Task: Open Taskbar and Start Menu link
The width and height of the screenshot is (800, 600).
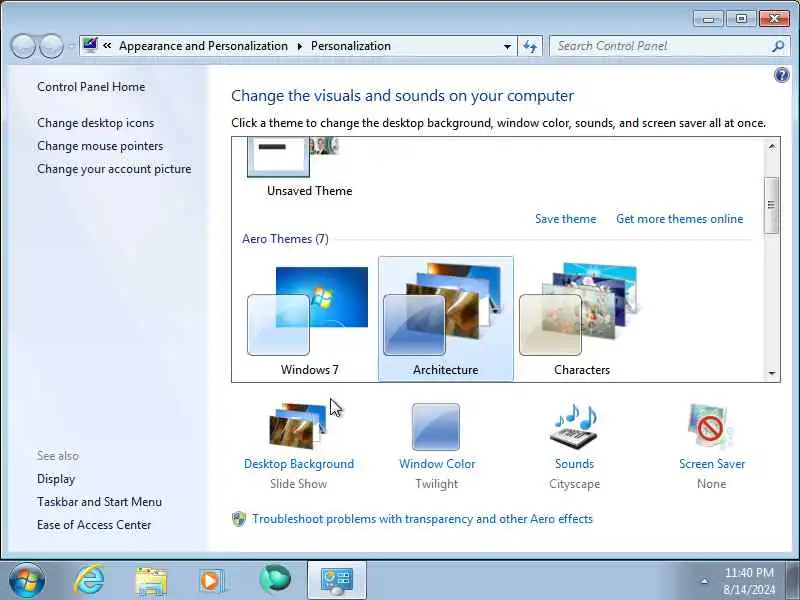Action: [99, 502]
